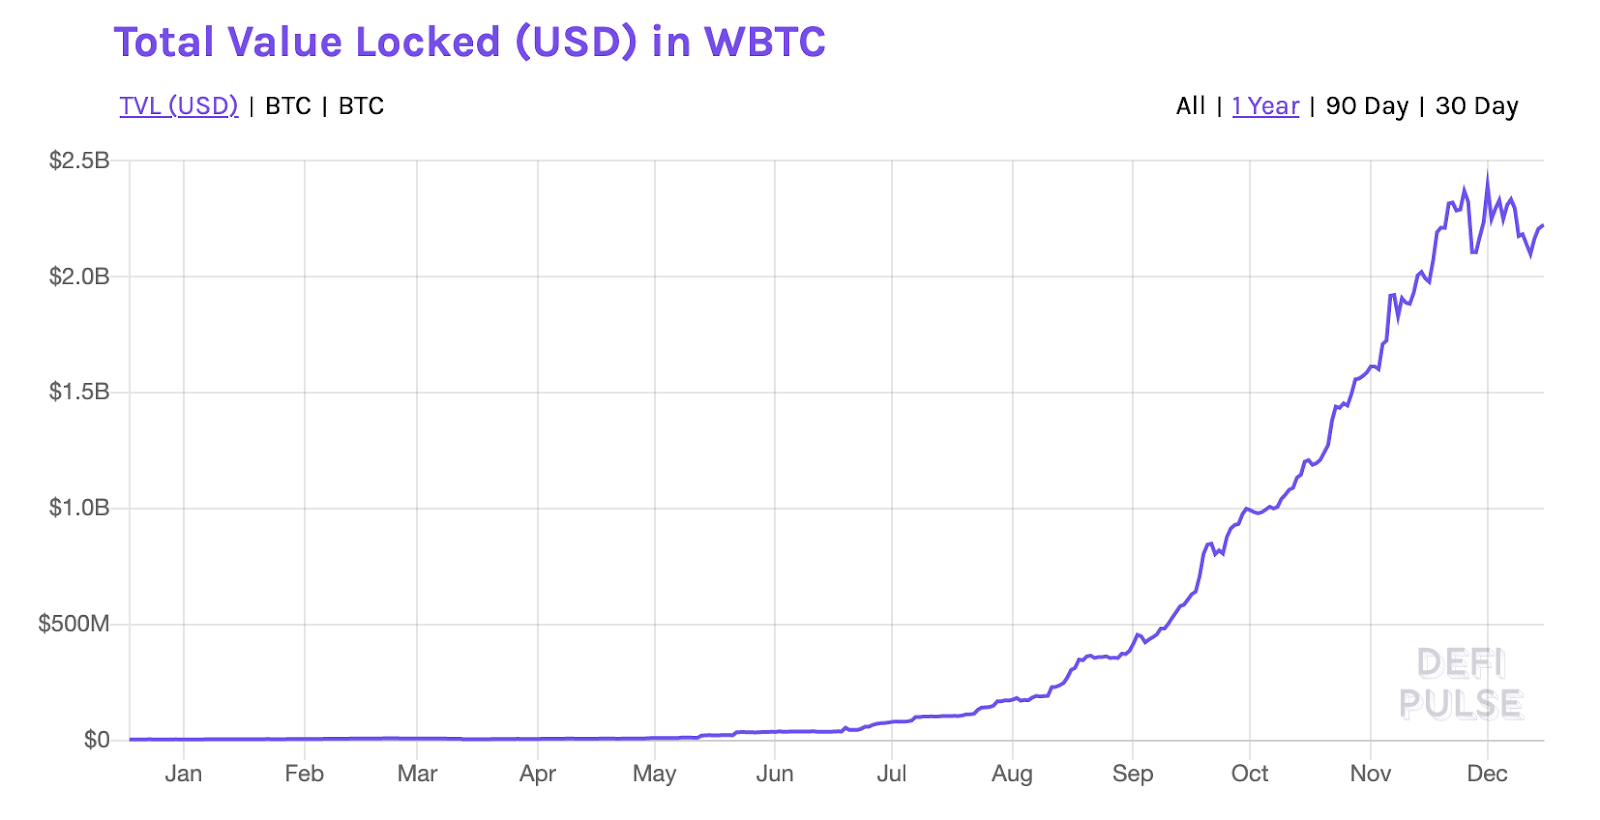
Task: Select the last BTC option in unit selector
Action: click(361, 106)
